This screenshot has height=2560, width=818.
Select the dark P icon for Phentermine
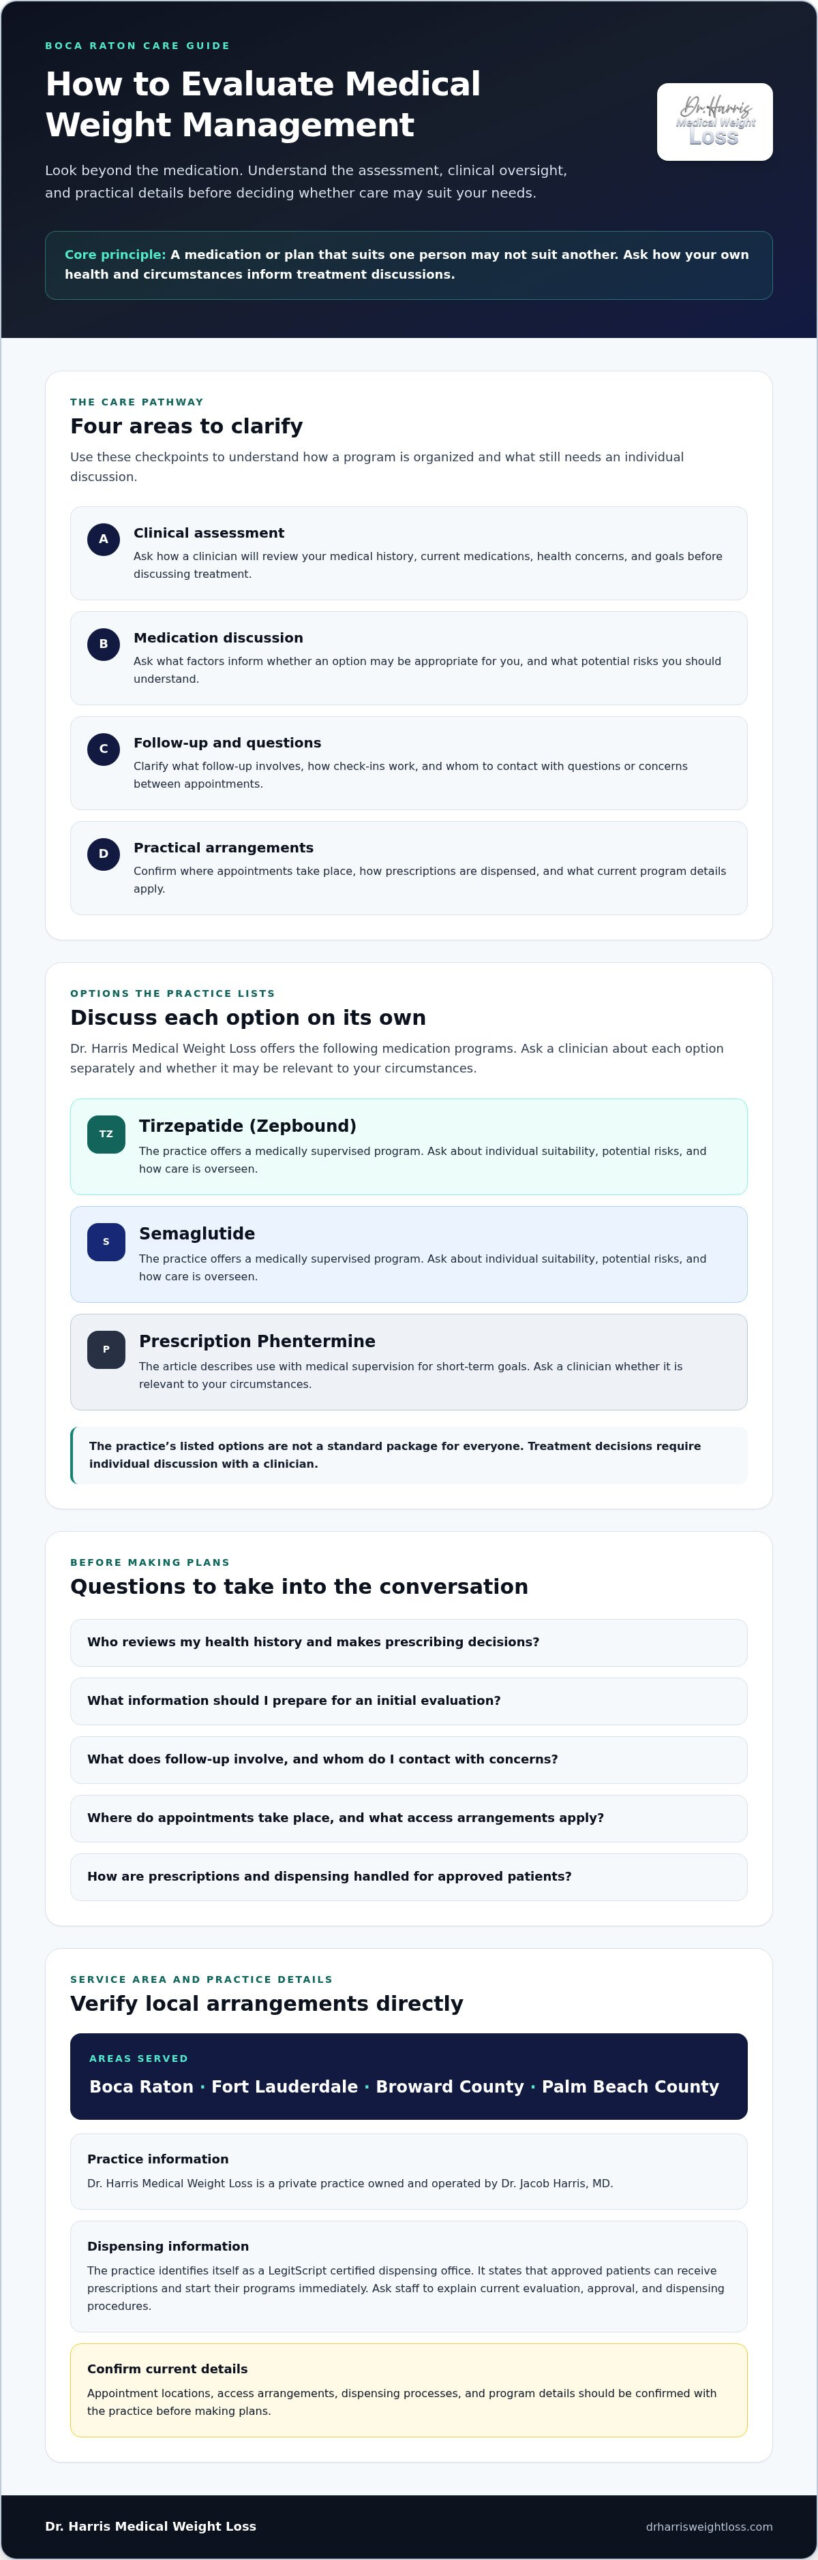click(106, 1350)
